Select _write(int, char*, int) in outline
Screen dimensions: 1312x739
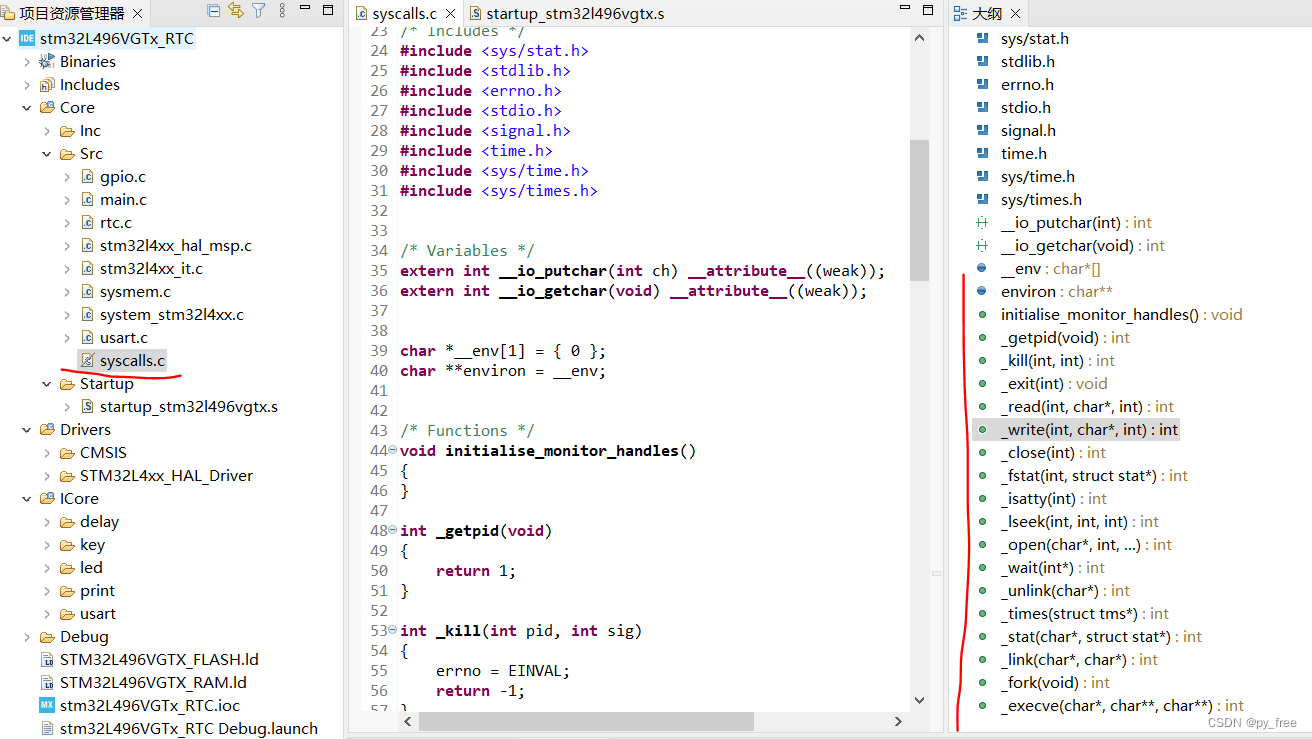tap(1089, 430)
